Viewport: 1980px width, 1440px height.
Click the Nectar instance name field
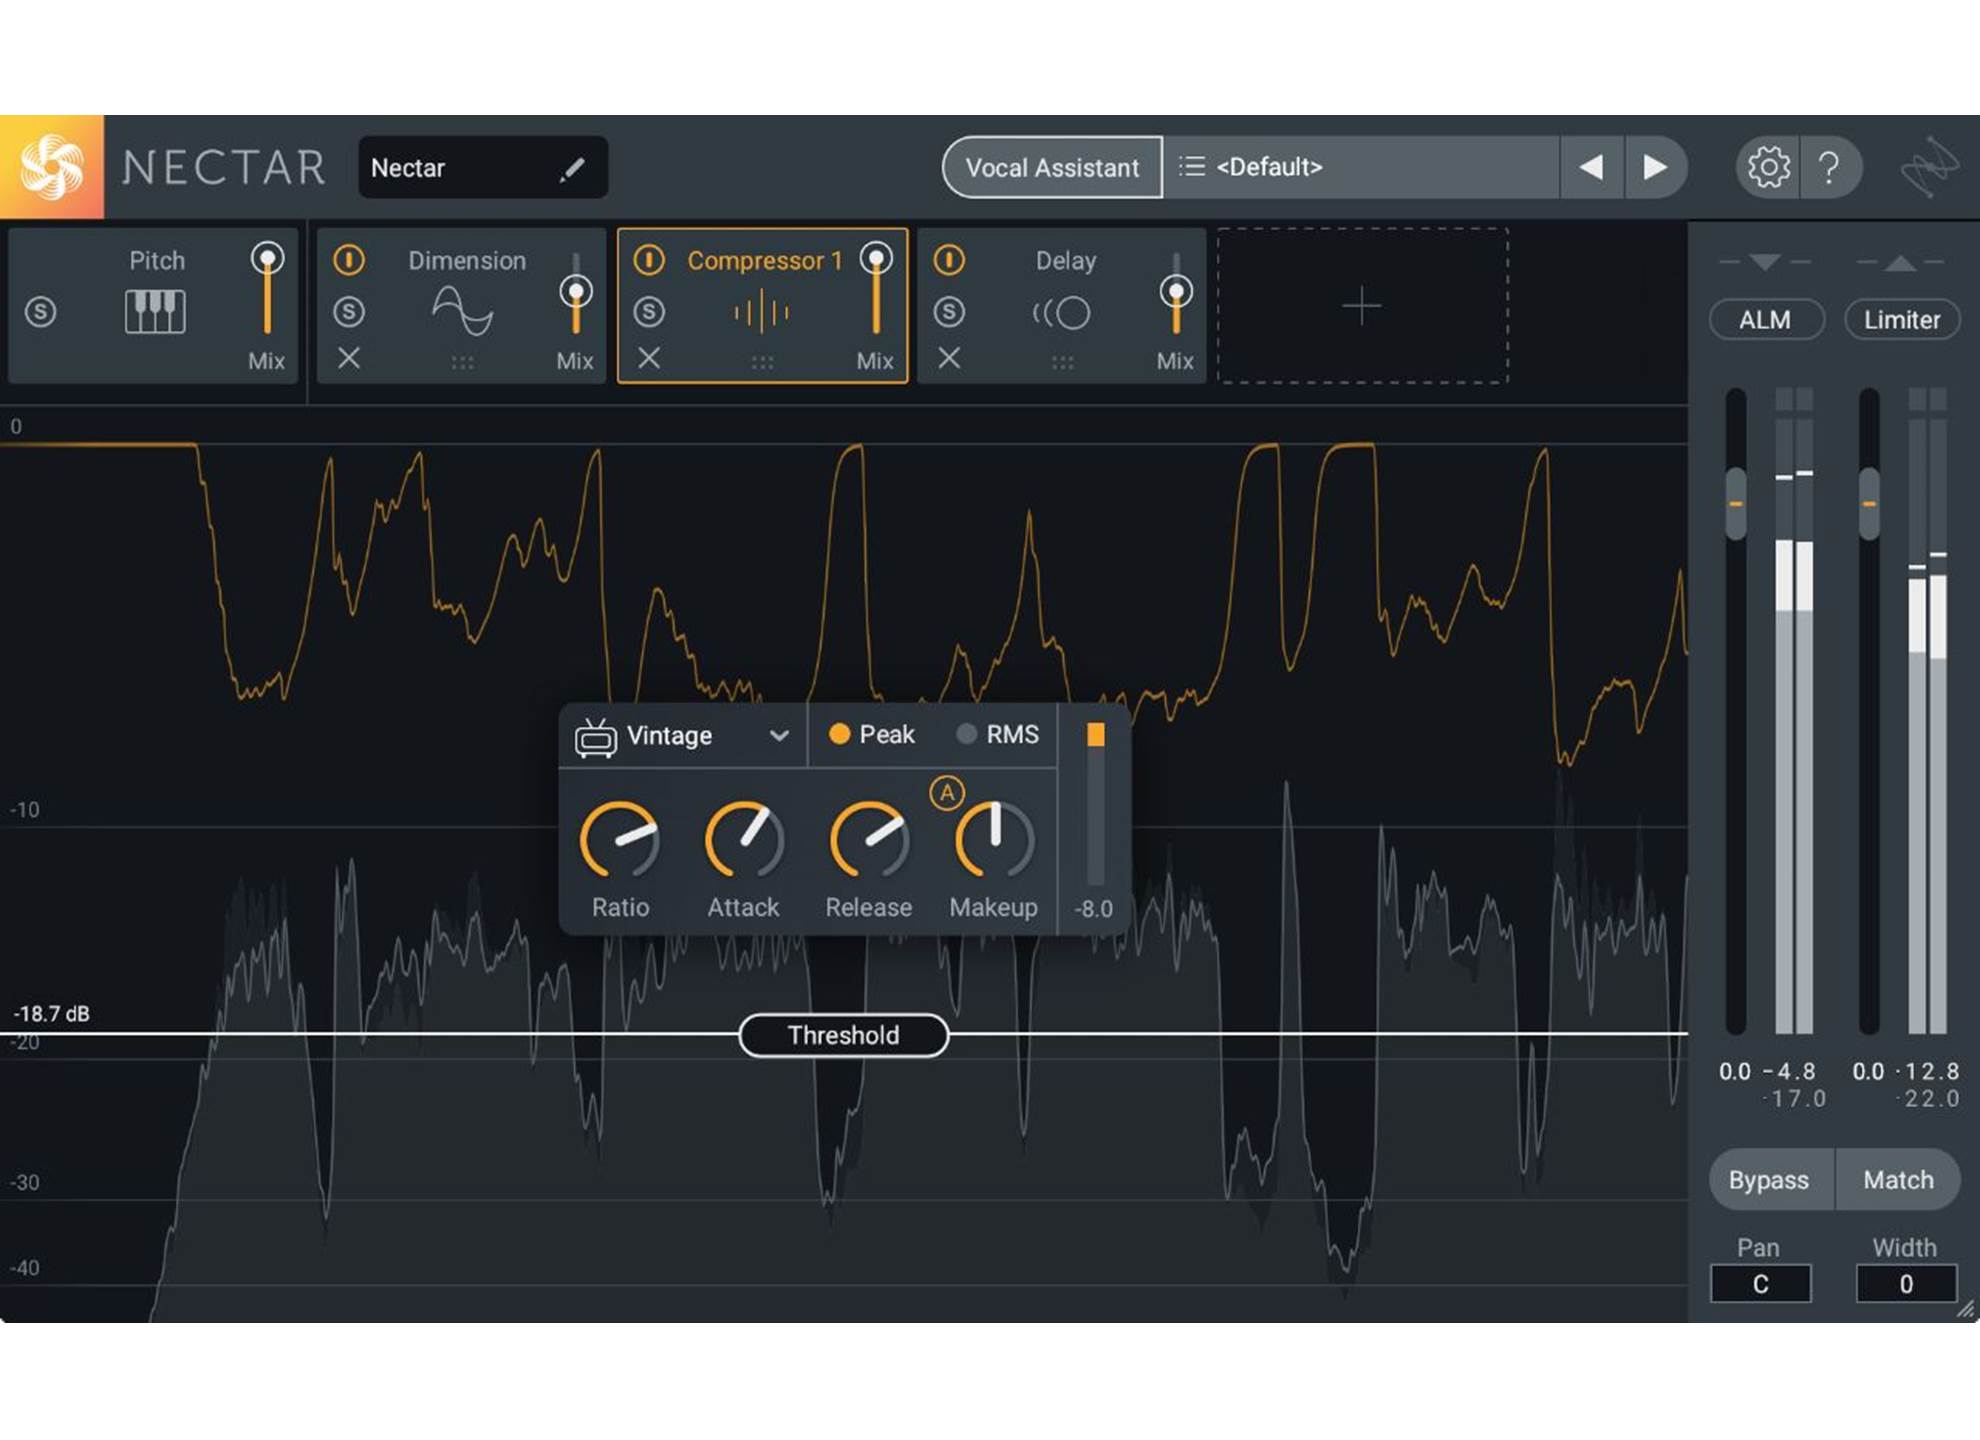tap(483, 168)
